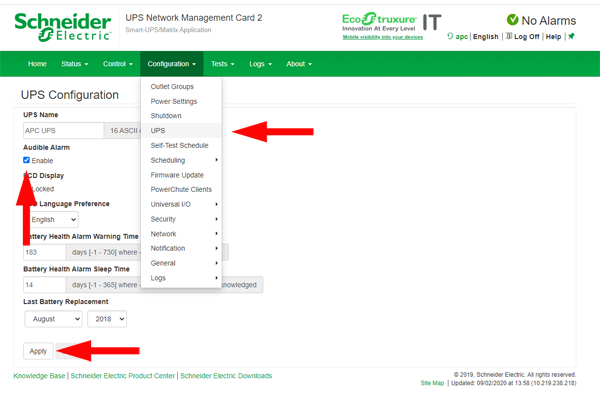Open Self-Test Schedule menu item

(181, 145)
